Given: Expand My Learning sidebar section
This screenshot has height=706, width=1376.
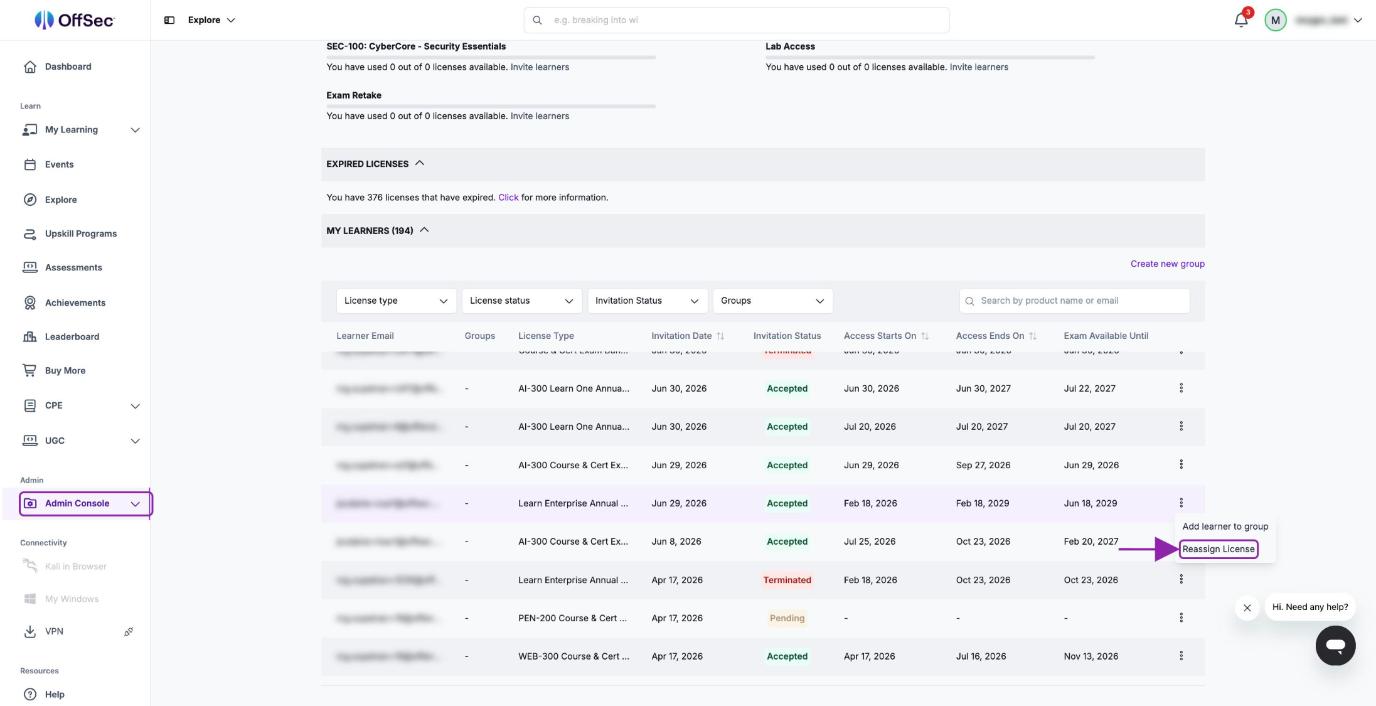Looking at the screenshot, I should click(135, 130).
